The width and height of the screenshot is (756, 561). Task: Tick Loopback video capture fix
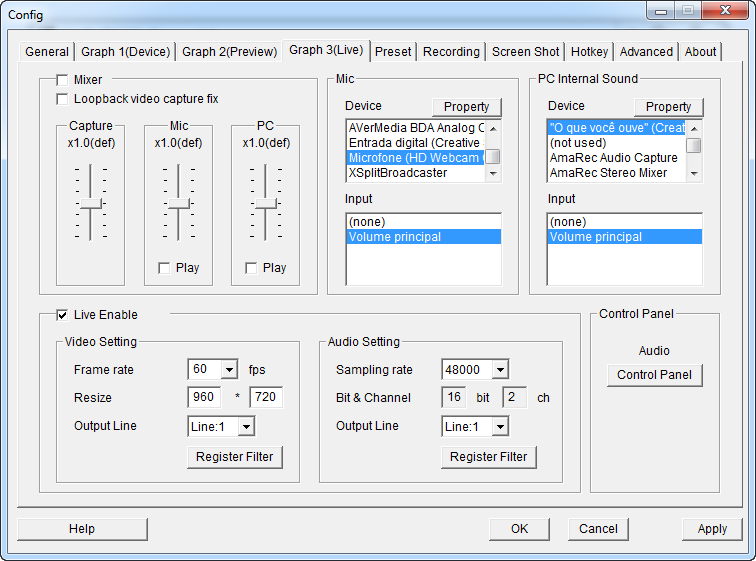[x=62, y=99]
